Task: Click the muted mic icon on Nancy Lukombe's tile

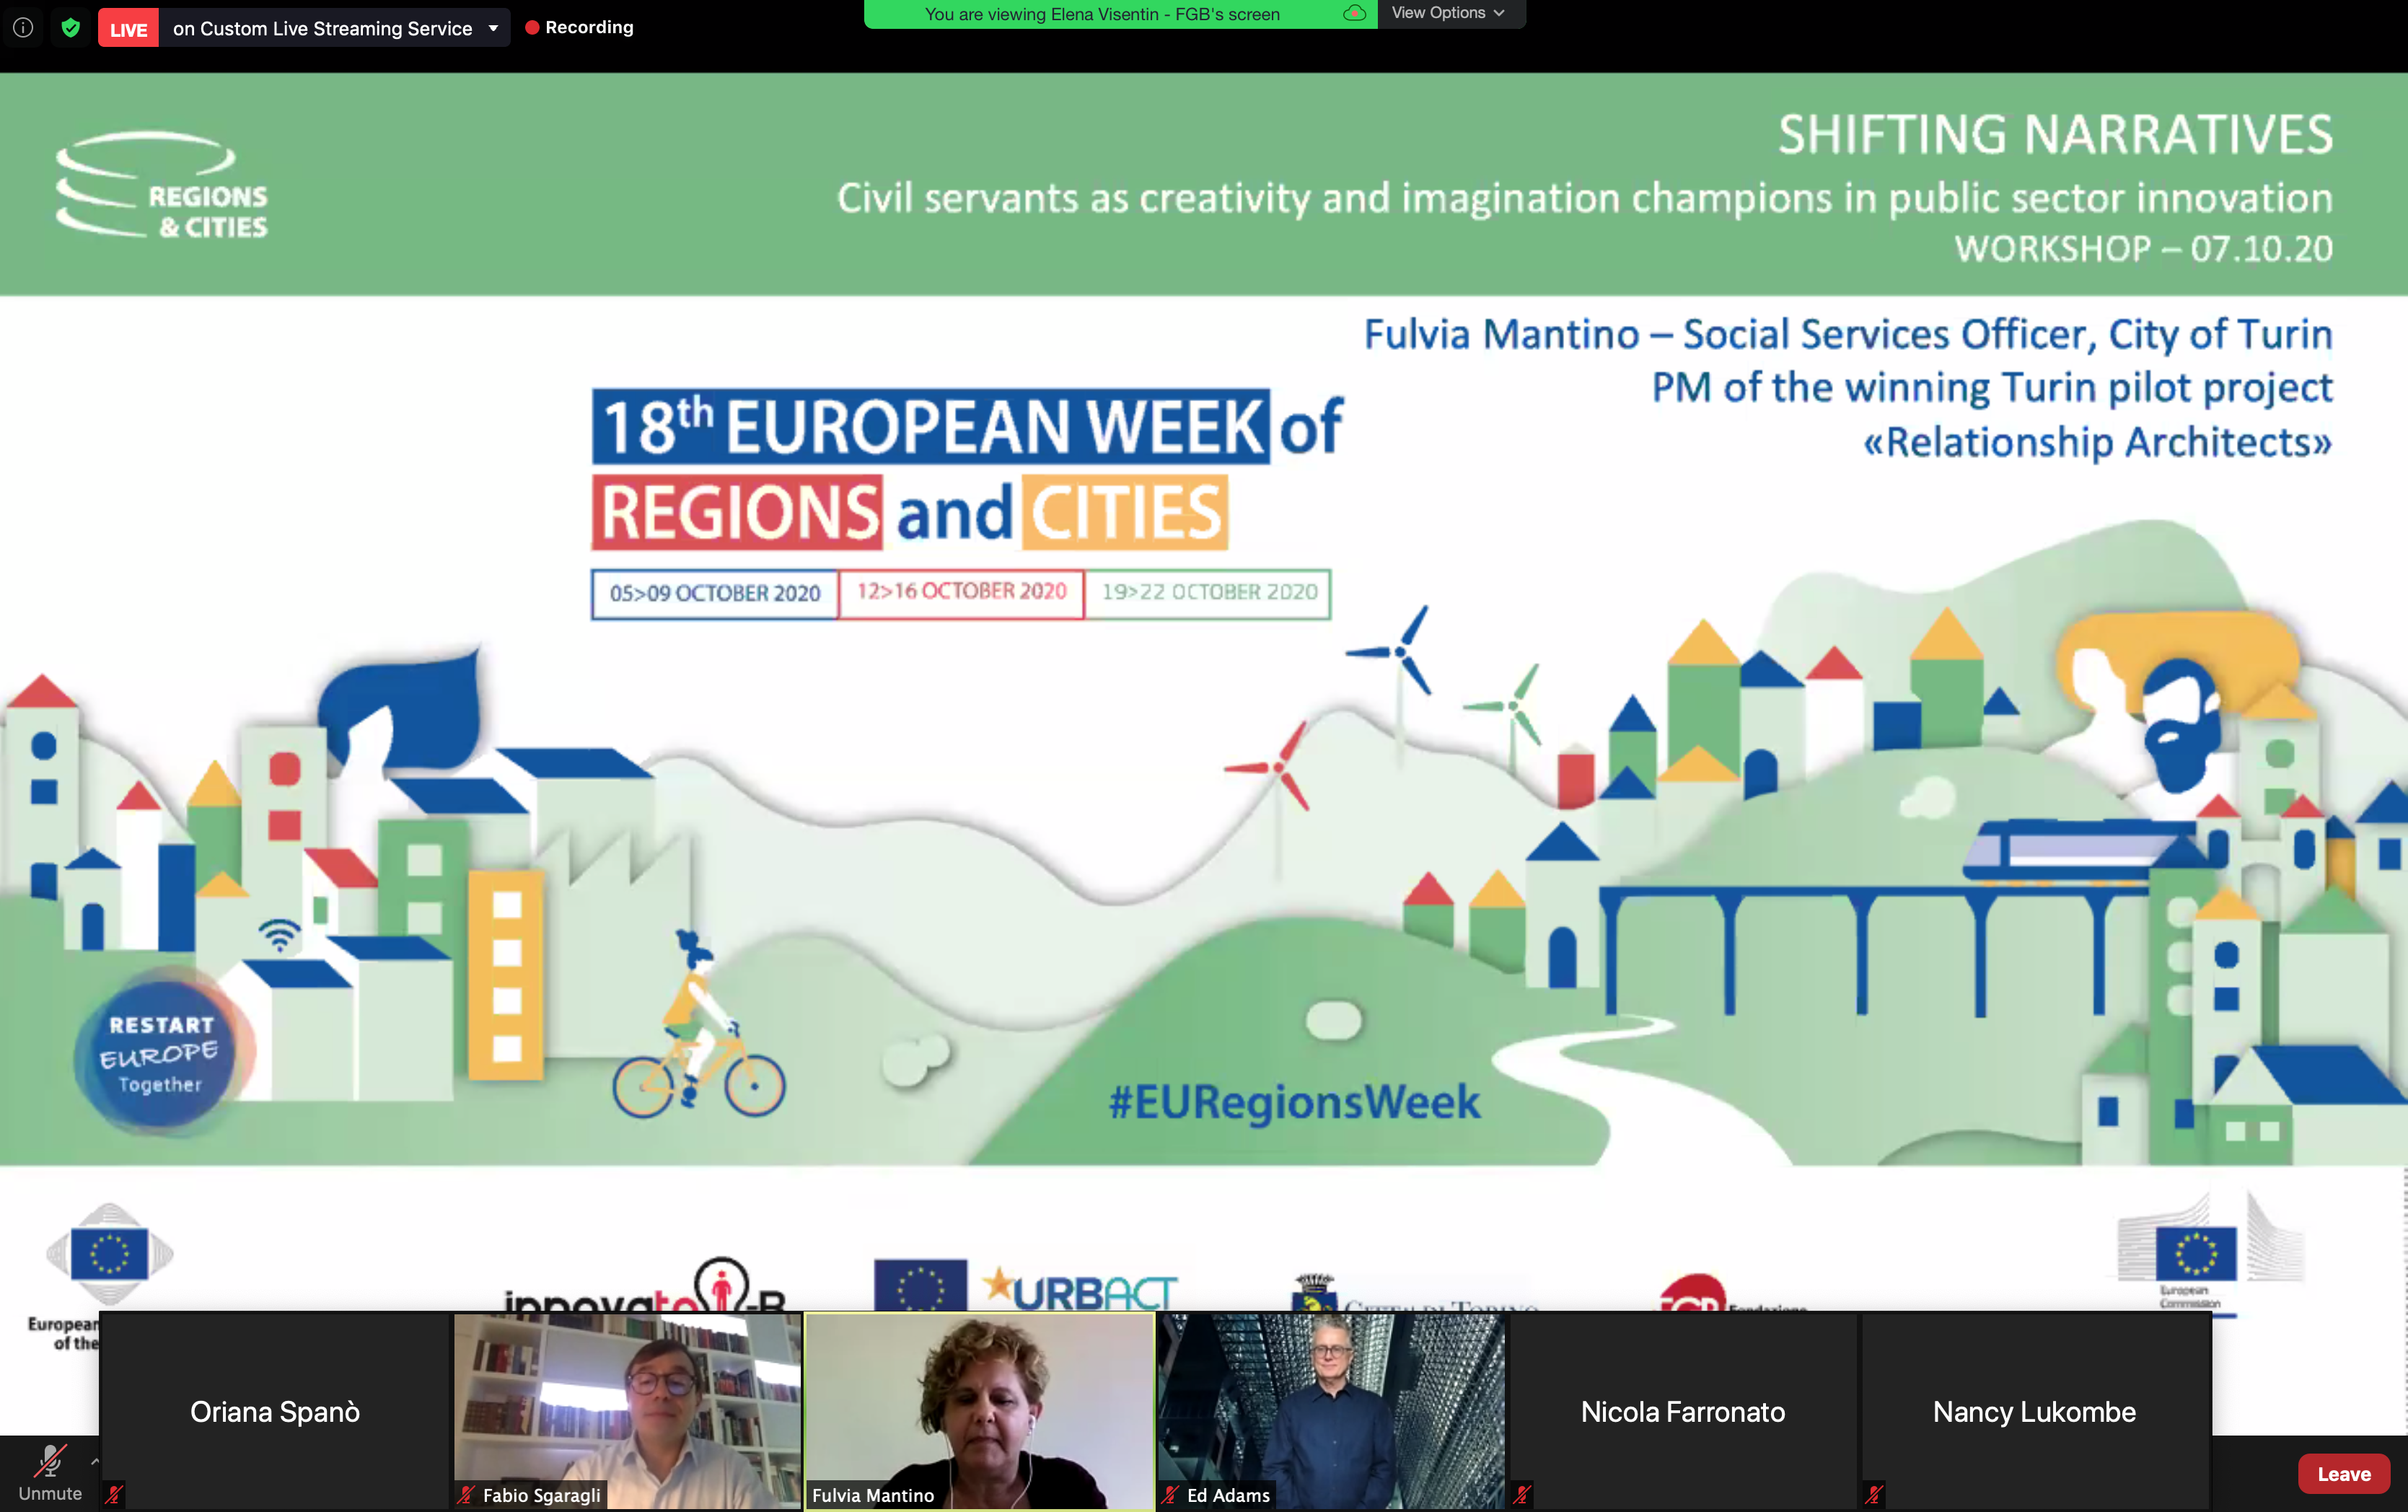Action: coord(1874,1495)
